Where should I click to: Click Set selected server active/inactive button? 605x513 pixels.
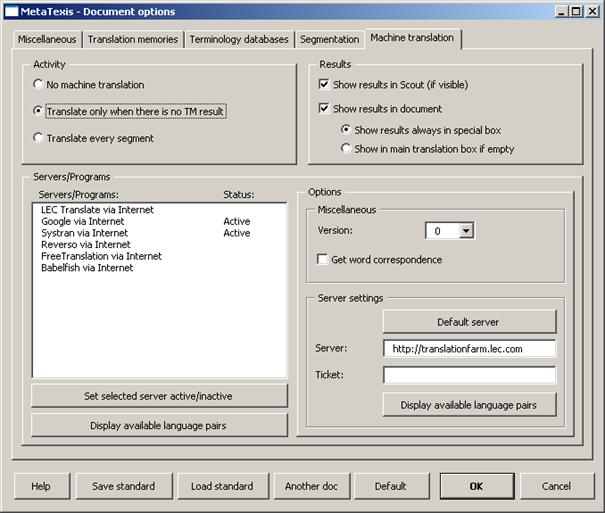click(x=159, y=396)
